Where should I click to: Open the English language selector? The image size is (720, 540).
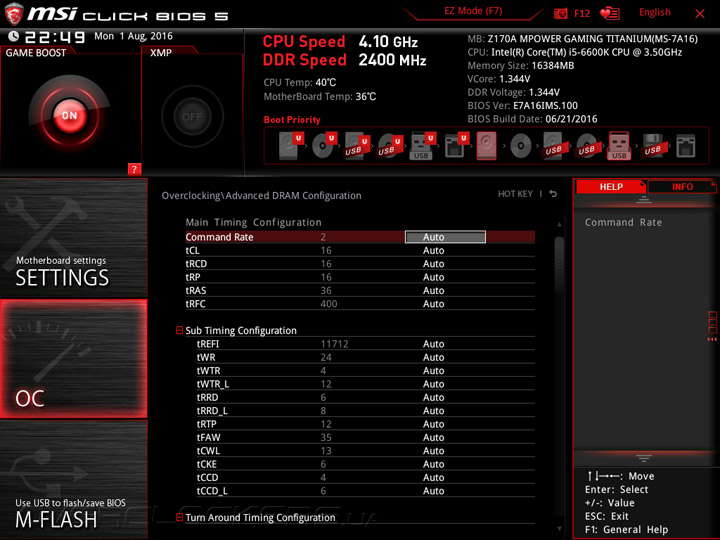pos(654,12)
